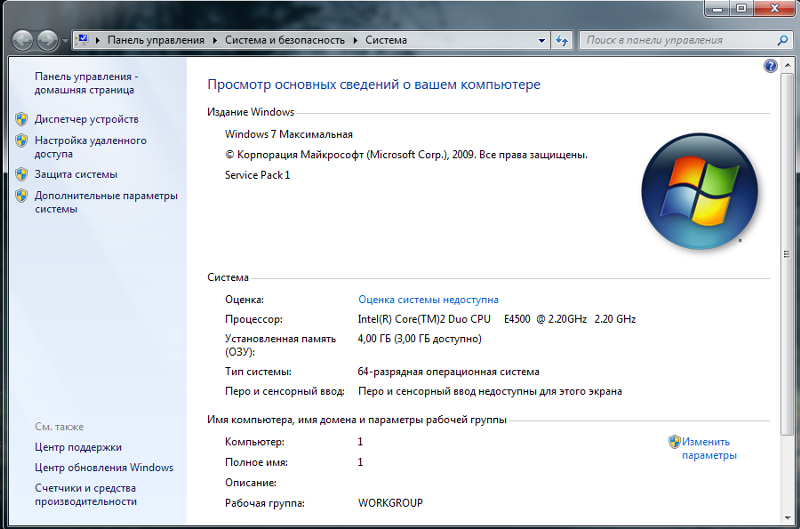This screenshot has height=529, width=800.
Task: Refresh the page with the refresh icon
Action: click(x=562, y=40)
